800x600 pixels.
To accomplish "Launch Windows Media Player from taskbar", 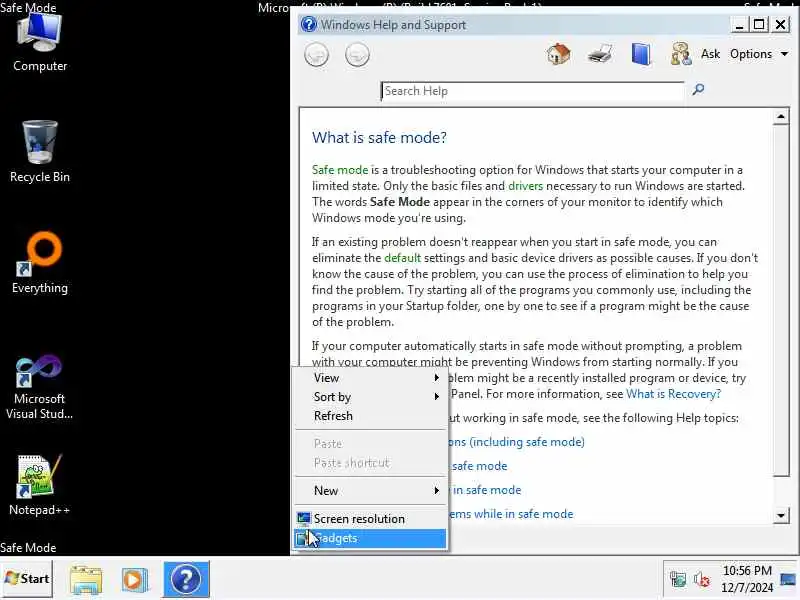I will coord(135,580).
